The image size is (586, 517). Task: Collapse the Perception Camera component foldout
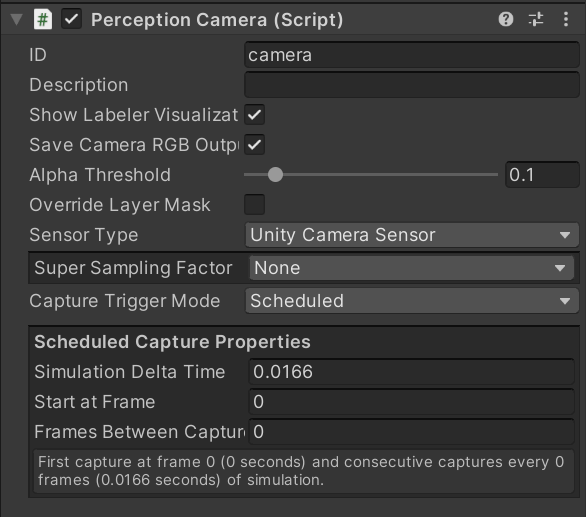click(16, 19)
